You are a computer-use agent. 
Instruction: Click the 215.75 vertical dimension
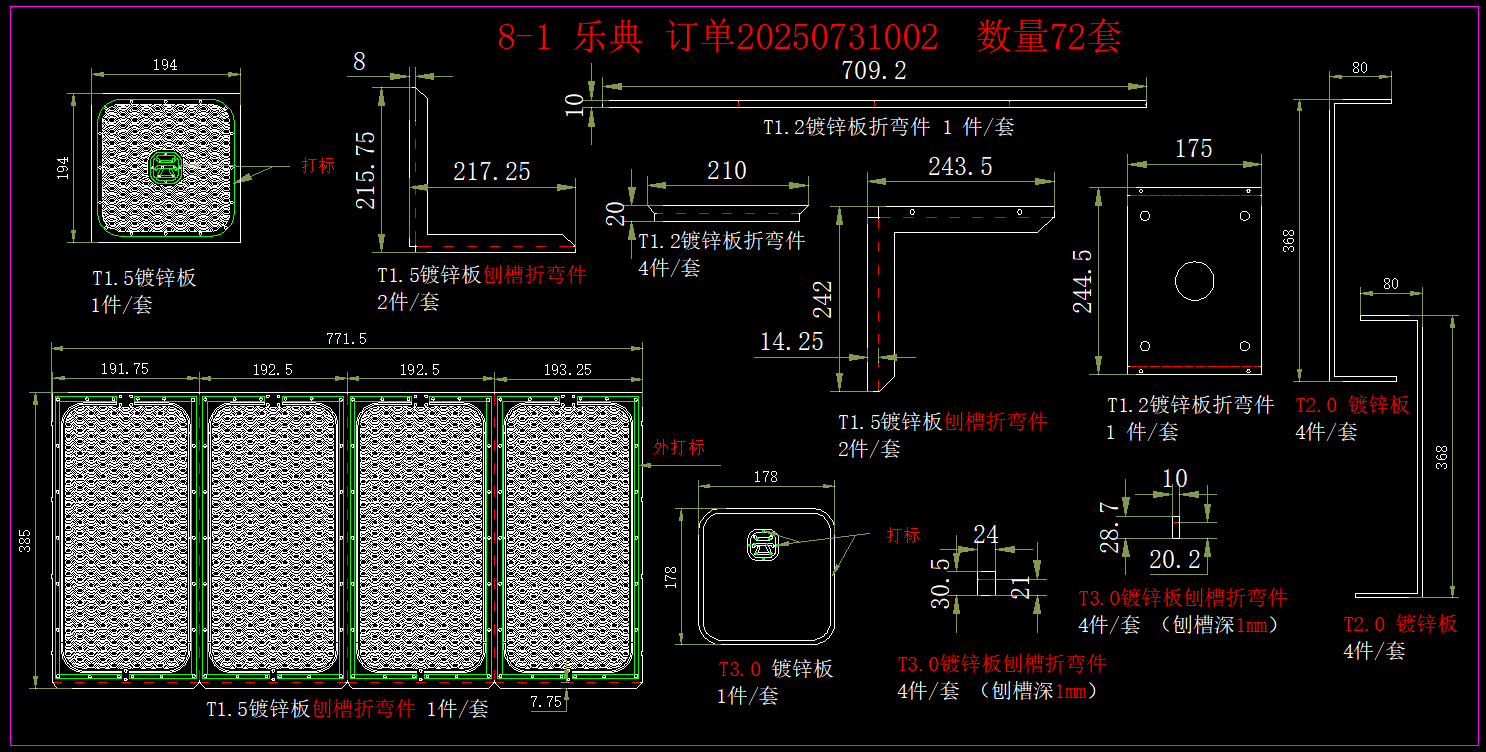pyautogui.click(x=366, y=170)
